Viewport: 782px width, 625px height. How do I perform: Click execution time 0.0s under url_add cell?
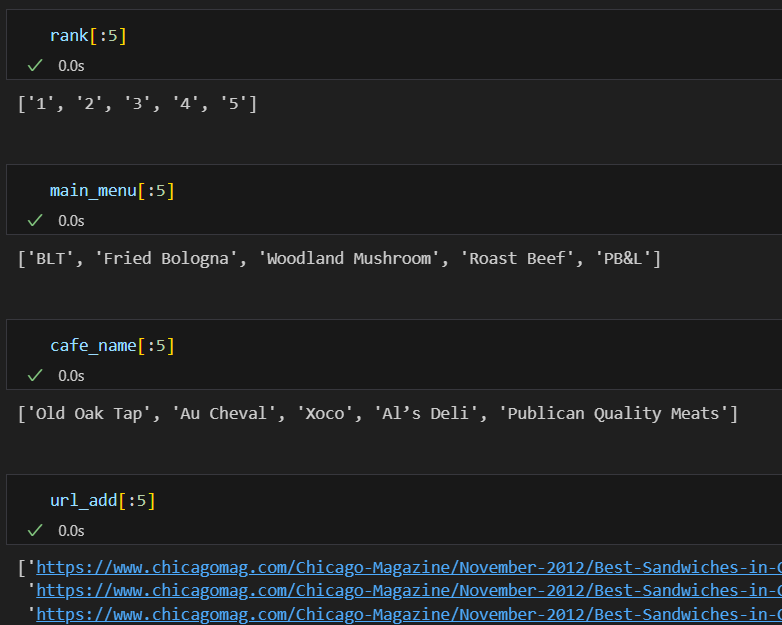(x=71, y=531)
